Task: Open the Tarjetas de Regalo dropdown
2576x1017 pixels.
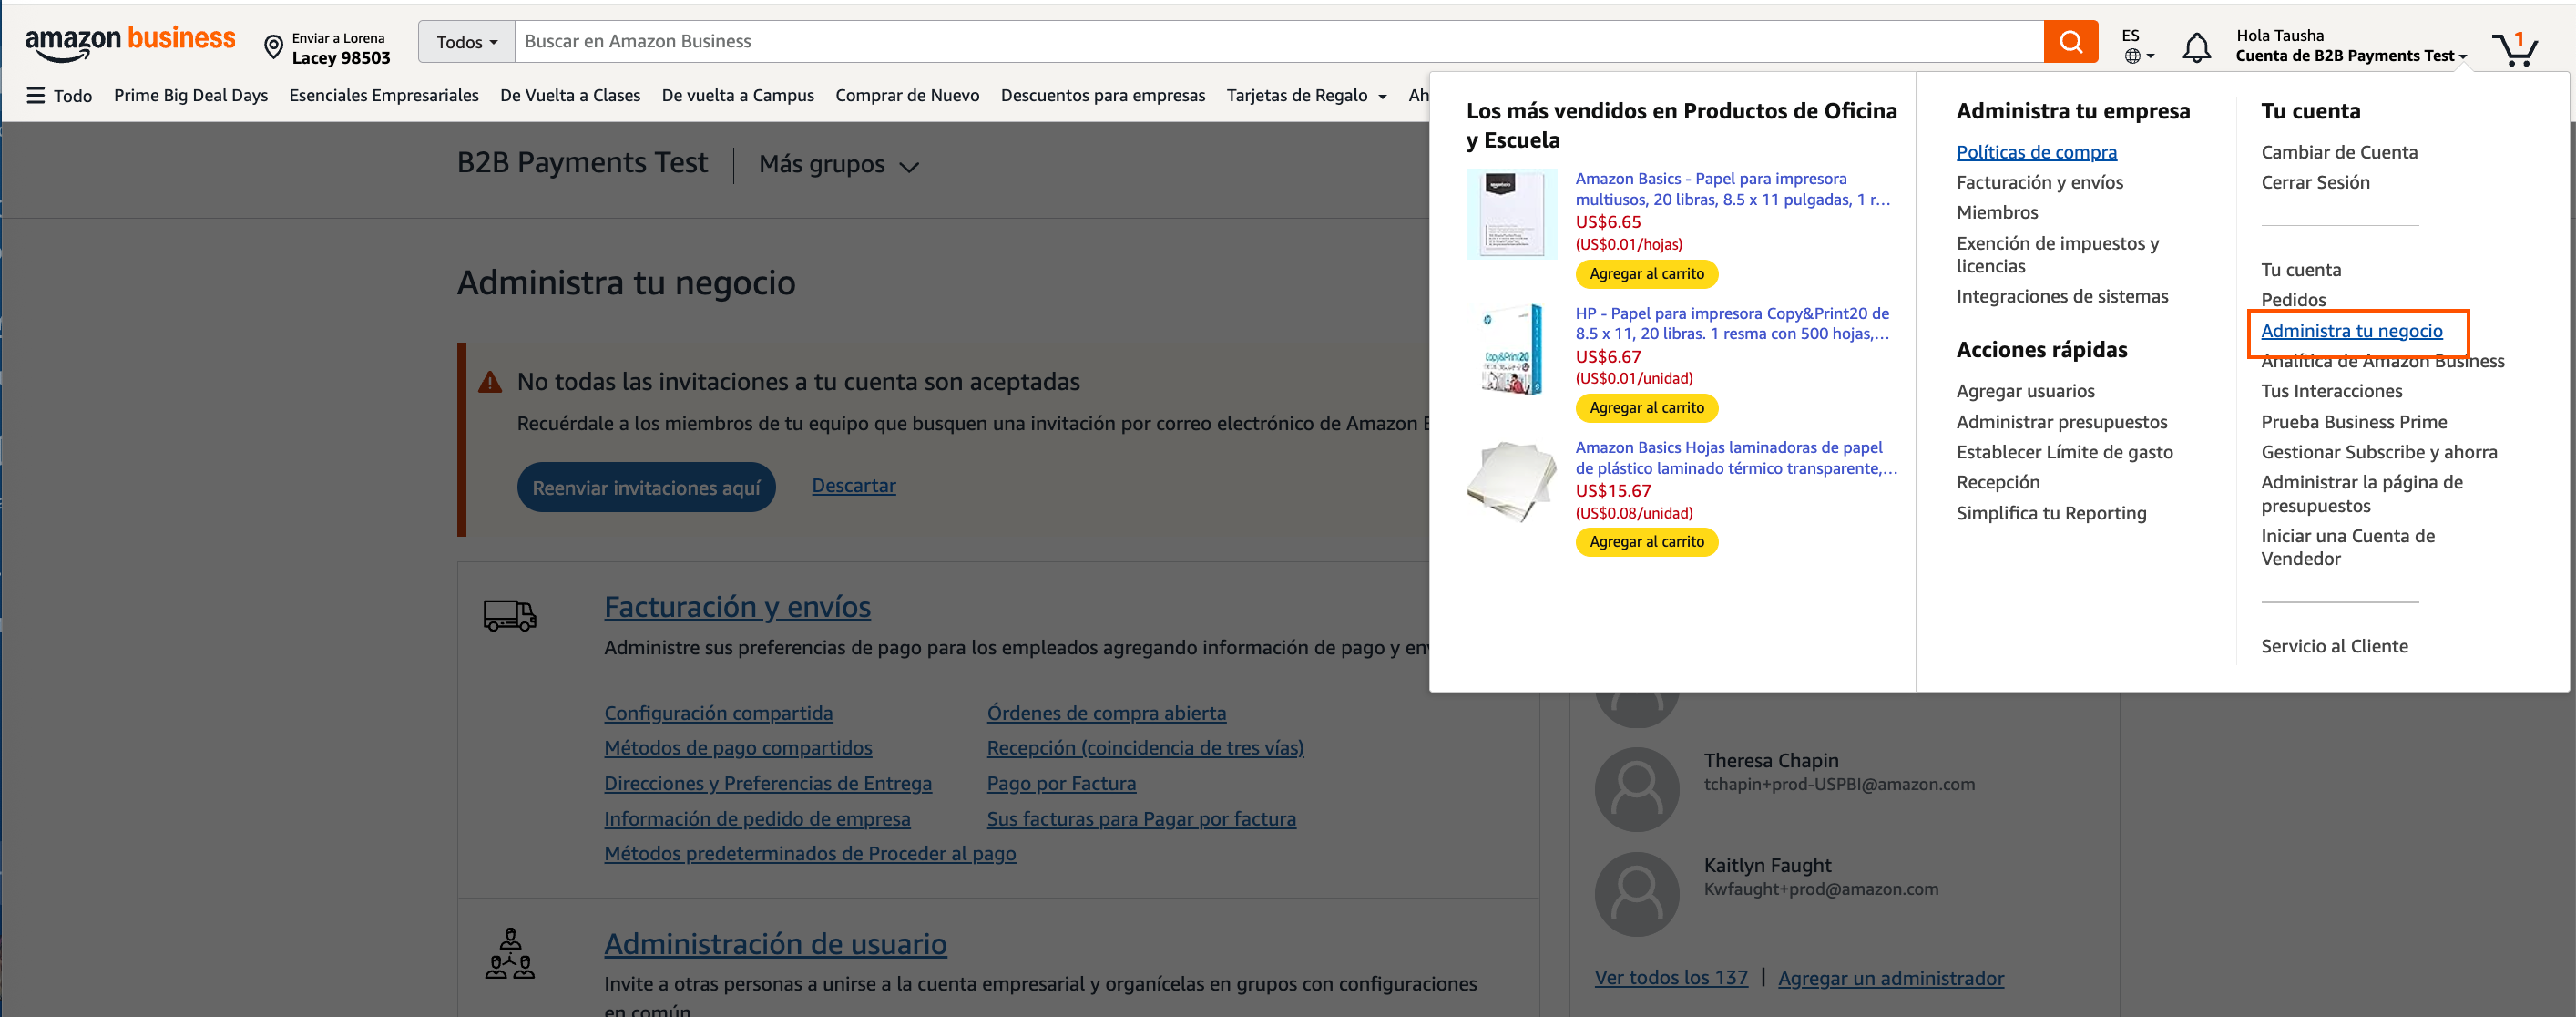Action: [x=1305, y=95]
